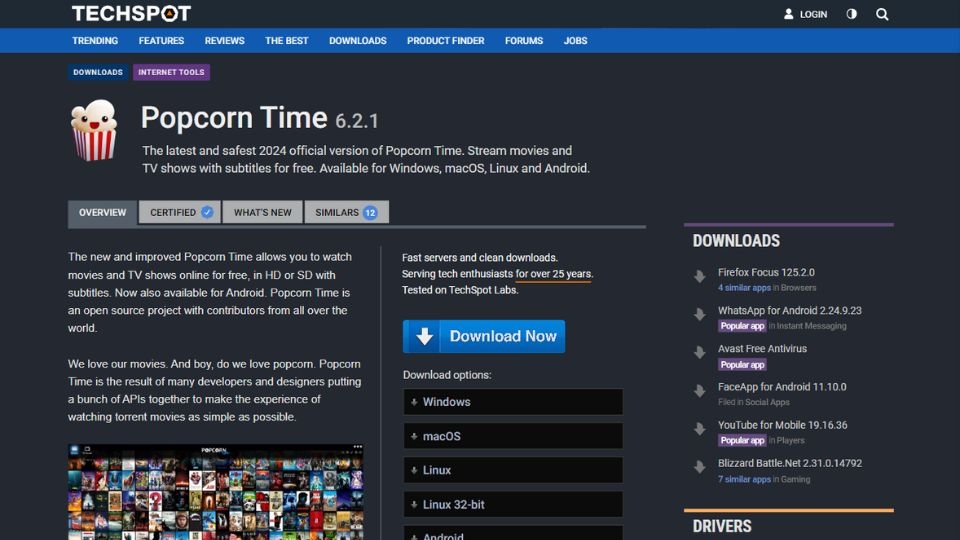Expand the macOS download option

click(513, 436)
